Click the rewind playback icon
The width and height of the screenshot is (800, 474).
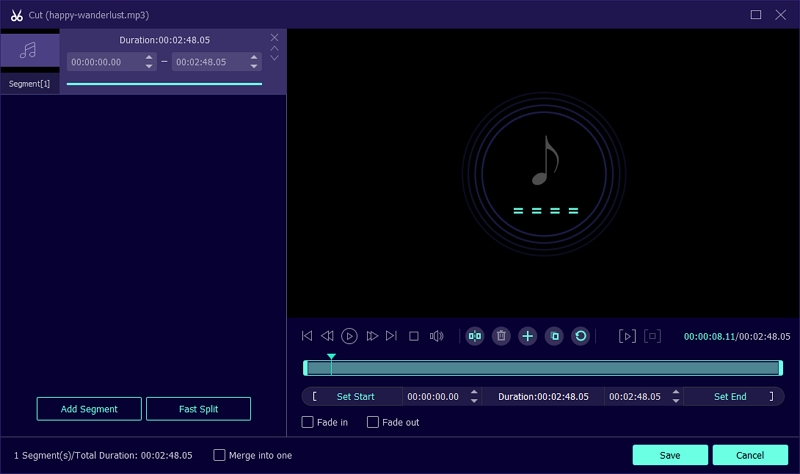[x=327, y=336]
